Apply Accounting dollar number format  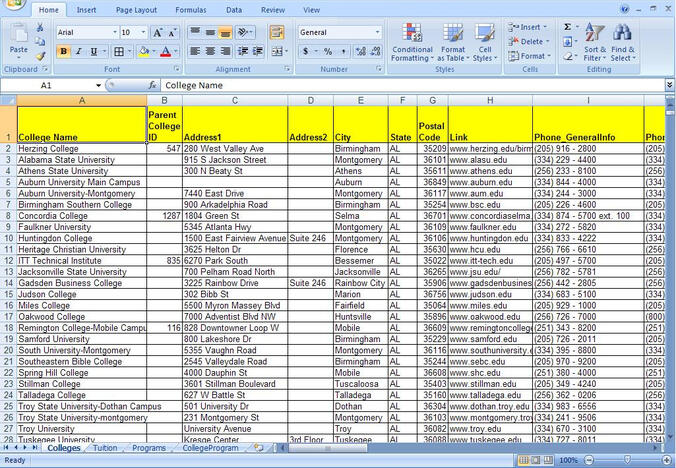click(x=305, y=52)
